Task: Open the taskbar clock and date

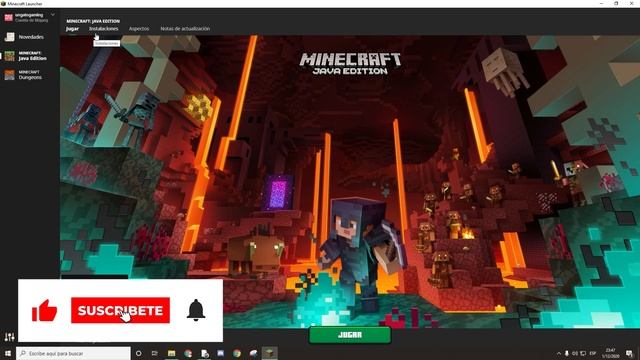Action: tap(611, 353)
